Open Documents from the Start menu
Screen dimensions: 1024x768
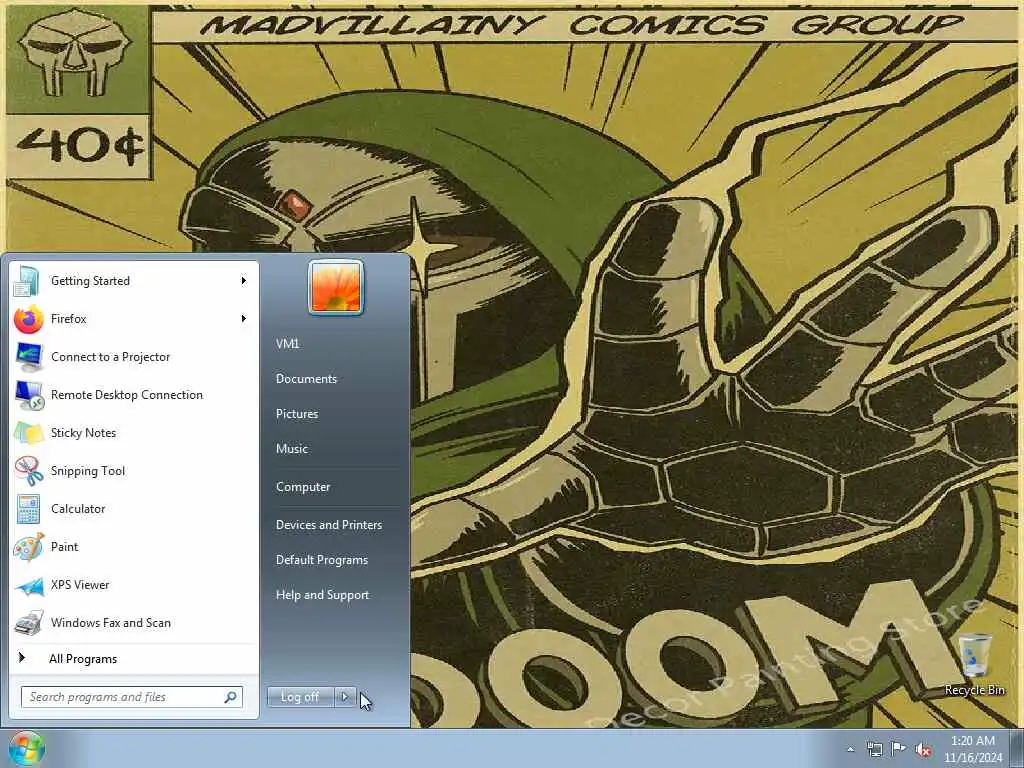(x=306, y=379)
